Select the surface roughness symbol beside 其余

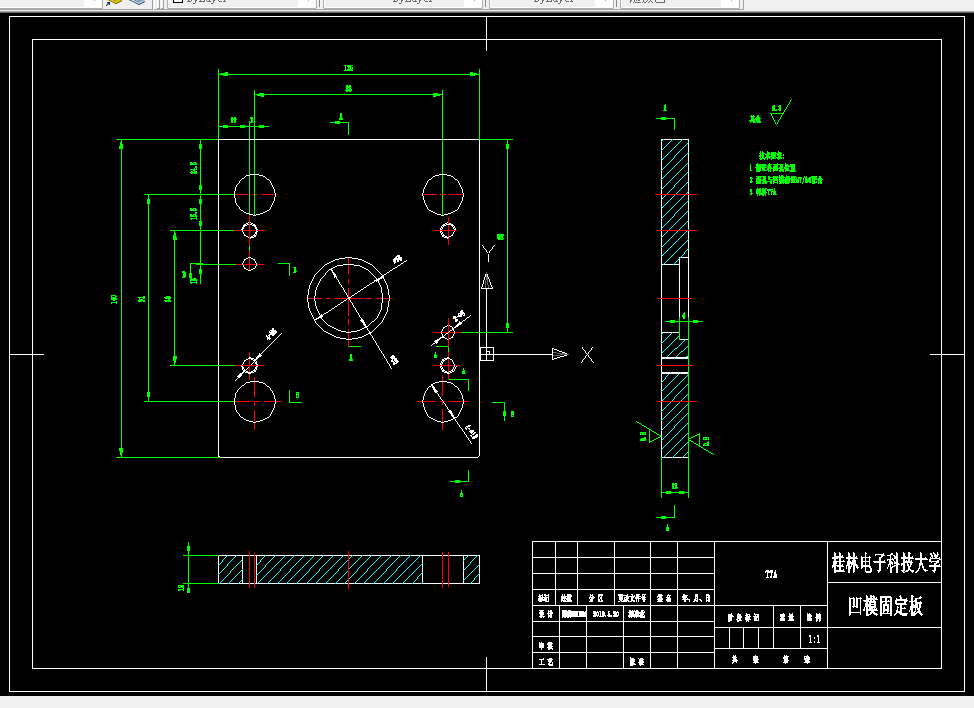[781, 112]
